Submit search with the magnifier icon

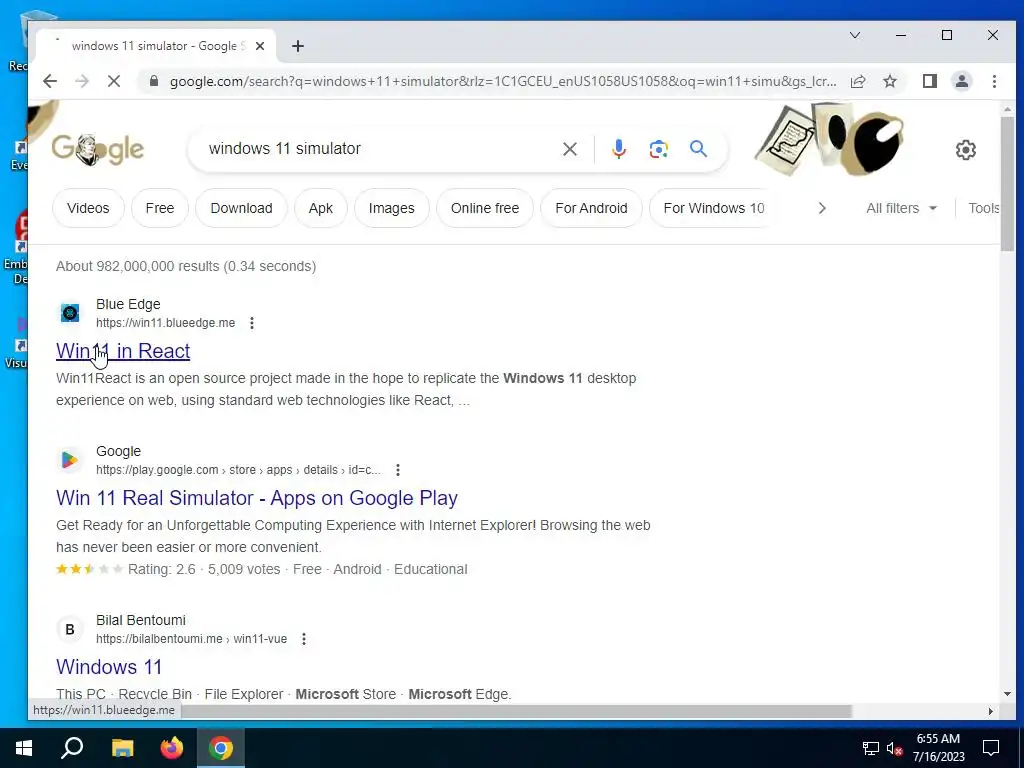tap(698, 149)
